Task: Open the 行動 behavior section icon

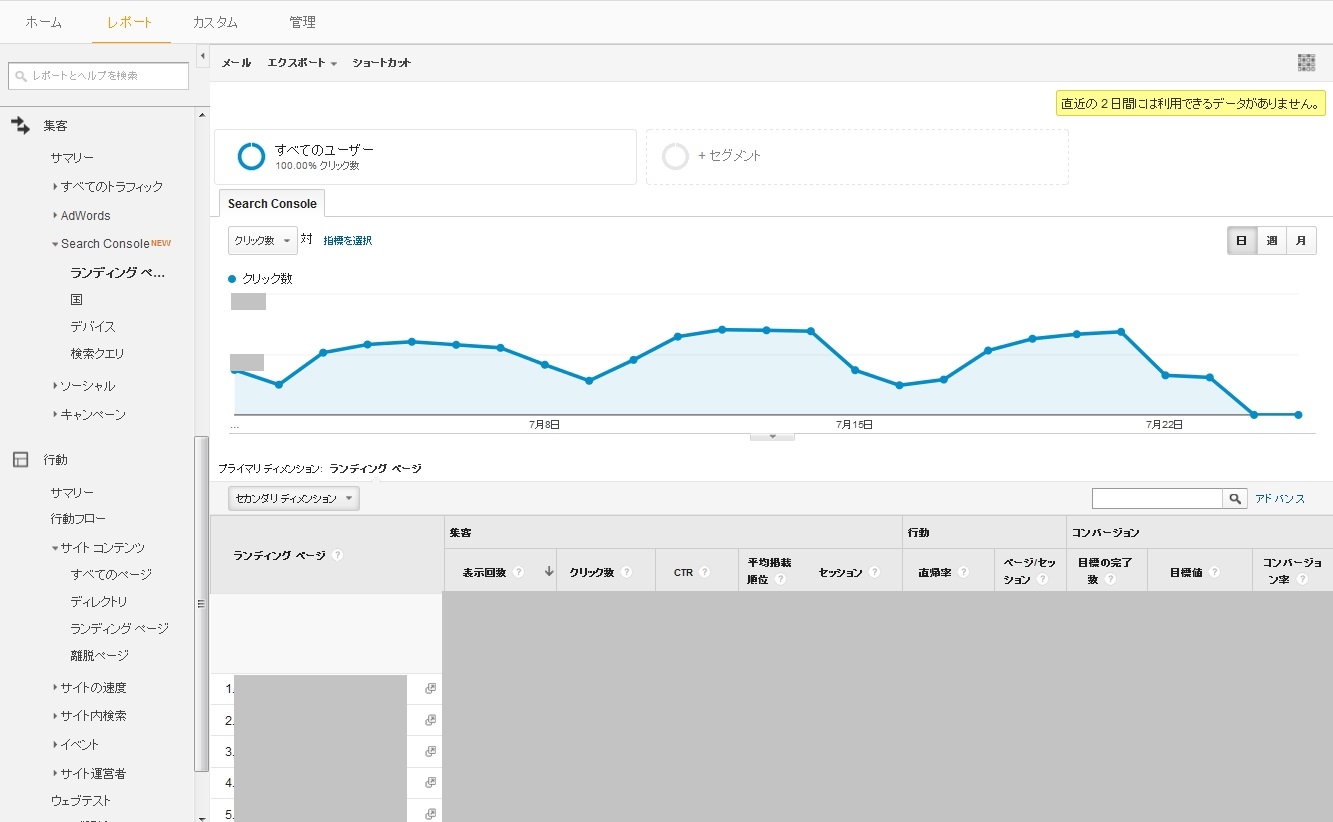Action: click(20, 459)
